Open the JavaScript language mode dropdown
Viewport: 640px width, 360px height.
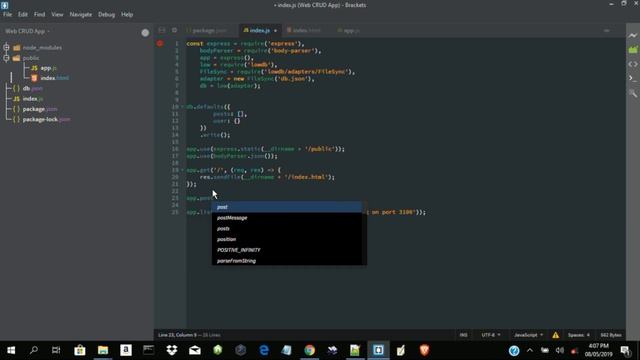pos(529,335)
